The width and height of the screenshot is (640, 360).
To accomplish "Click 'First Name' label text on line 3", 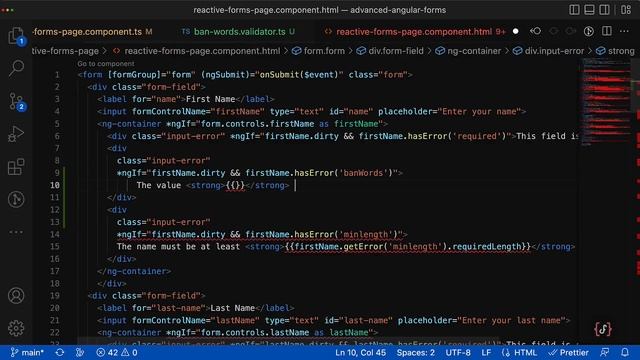I will pos(211,99).
